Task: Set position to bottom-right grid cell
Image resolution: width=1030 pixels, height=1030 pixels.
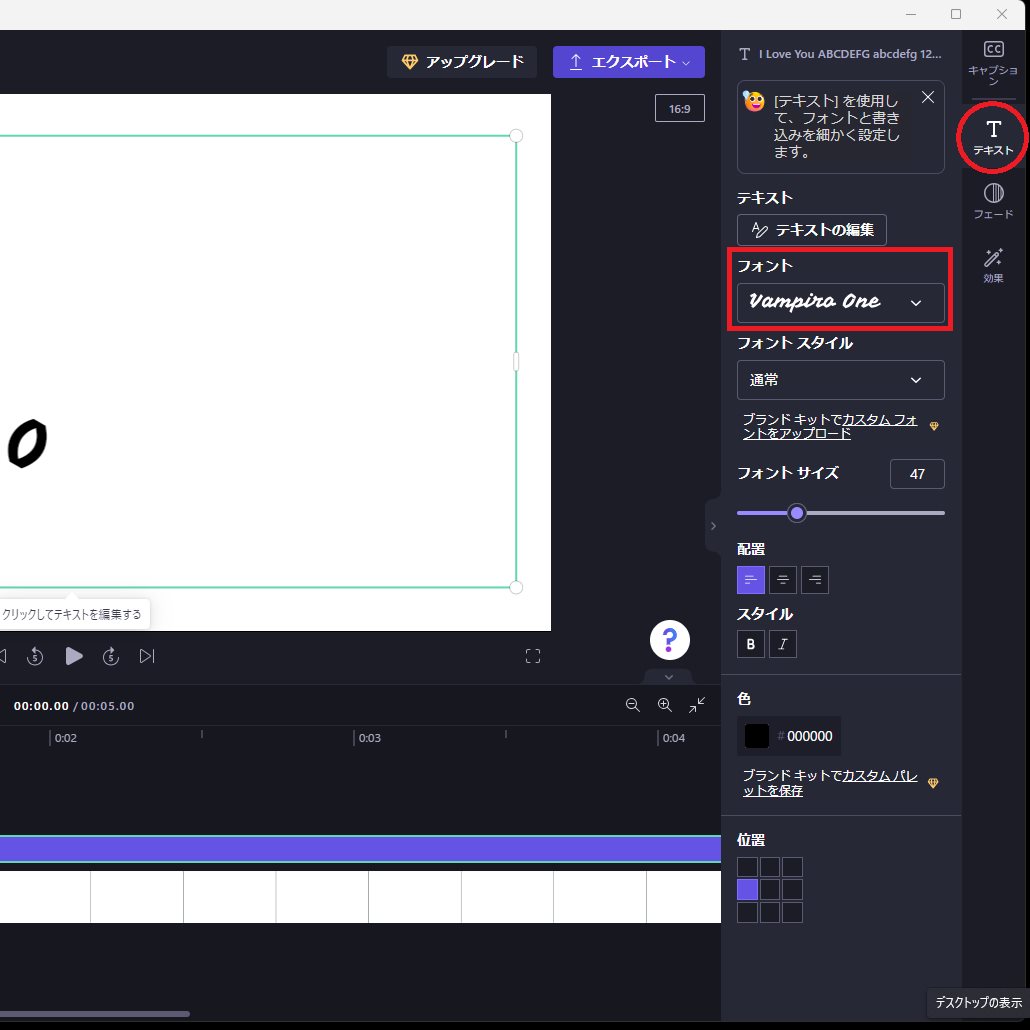Action: coord(792,912)
